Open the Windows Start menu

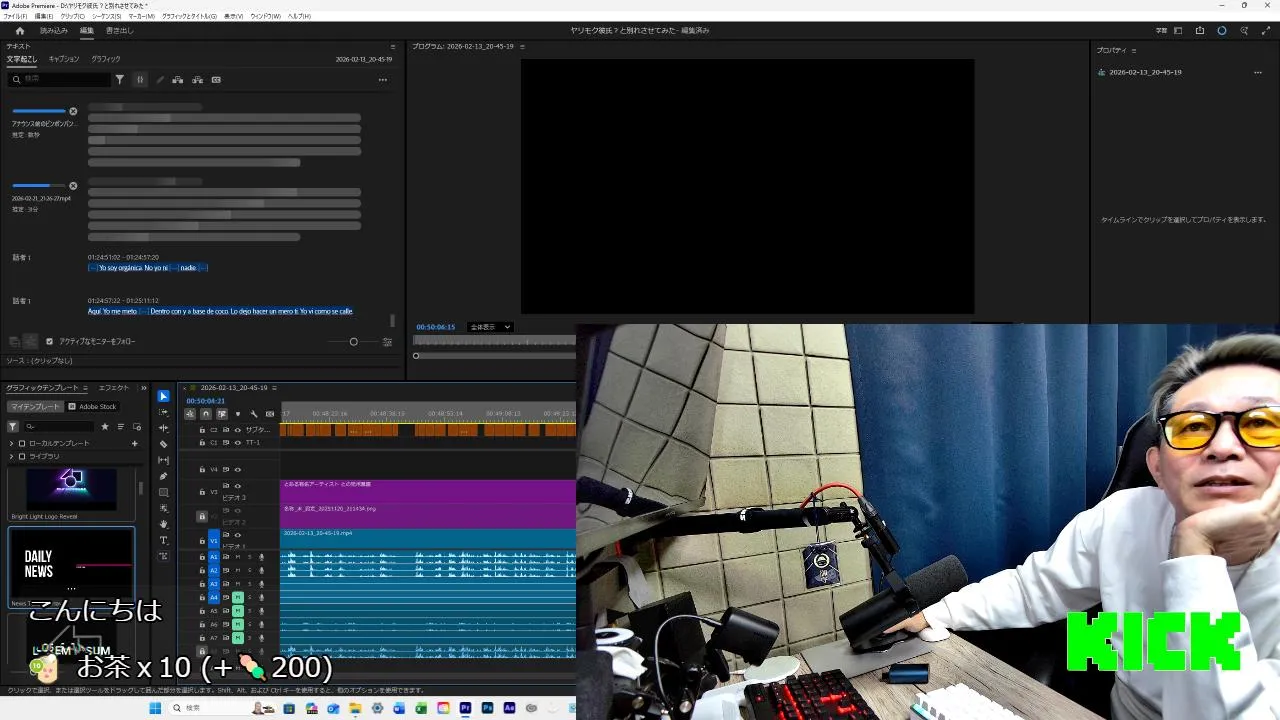point(155,708)
